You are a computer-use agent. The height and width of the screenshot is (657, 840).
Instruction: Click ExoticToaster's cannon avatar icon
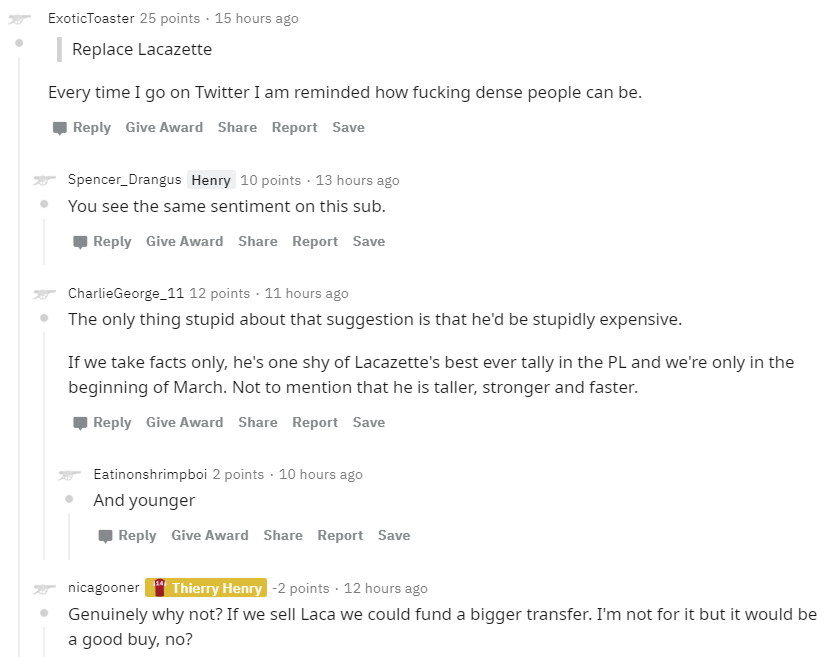coord(19,19)
